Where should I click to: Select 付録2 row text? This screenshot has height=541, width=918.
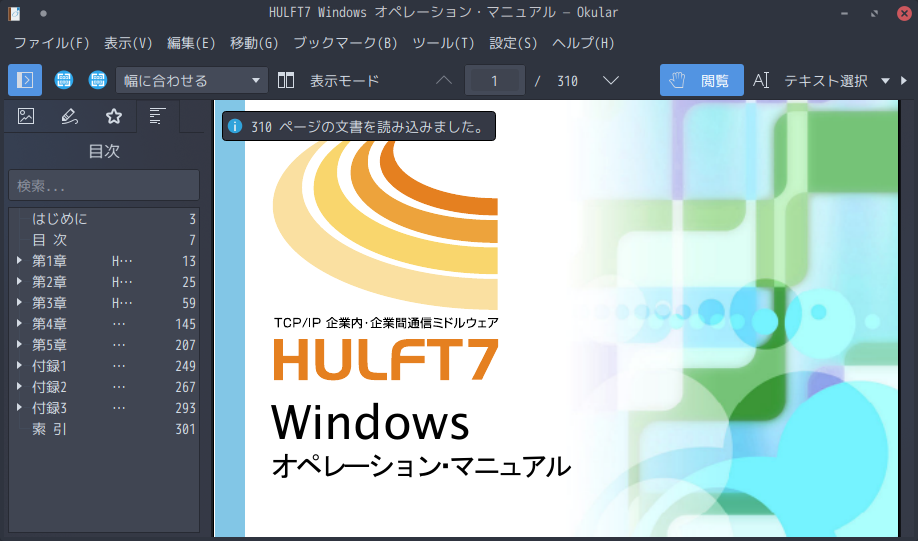pos(49,387)
